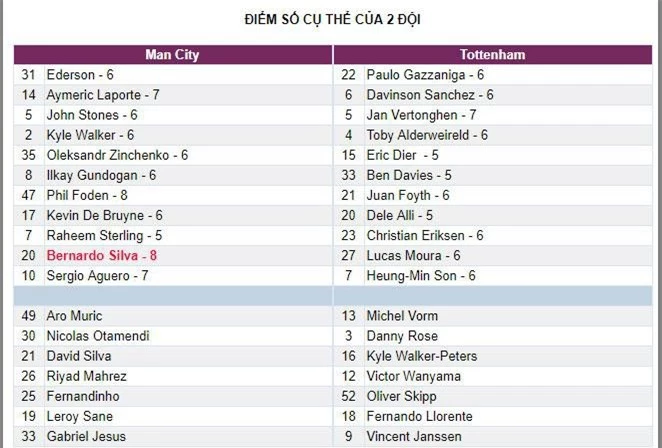Image resolution: width=662 pixels, height=448 pixels.
Task: Select the highlighted Bernardo Silva - 8 entry
Action: point(102,255)
